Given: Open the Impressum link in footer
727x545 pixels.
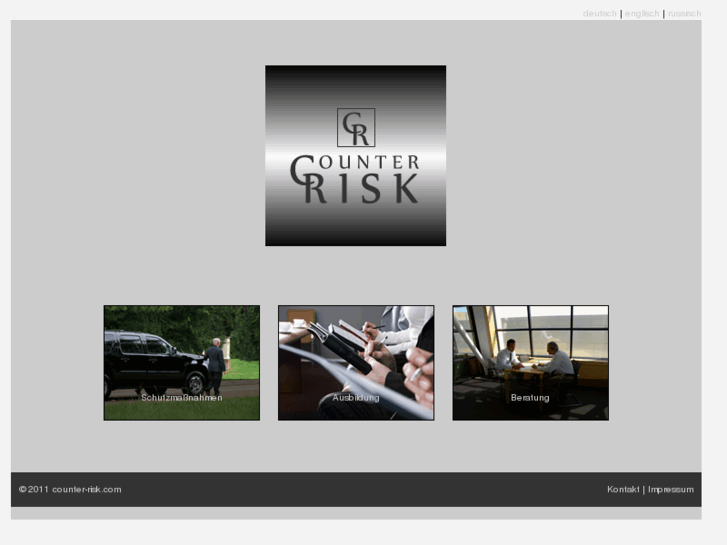Looking at the screenshot, I should pos(671,489).
